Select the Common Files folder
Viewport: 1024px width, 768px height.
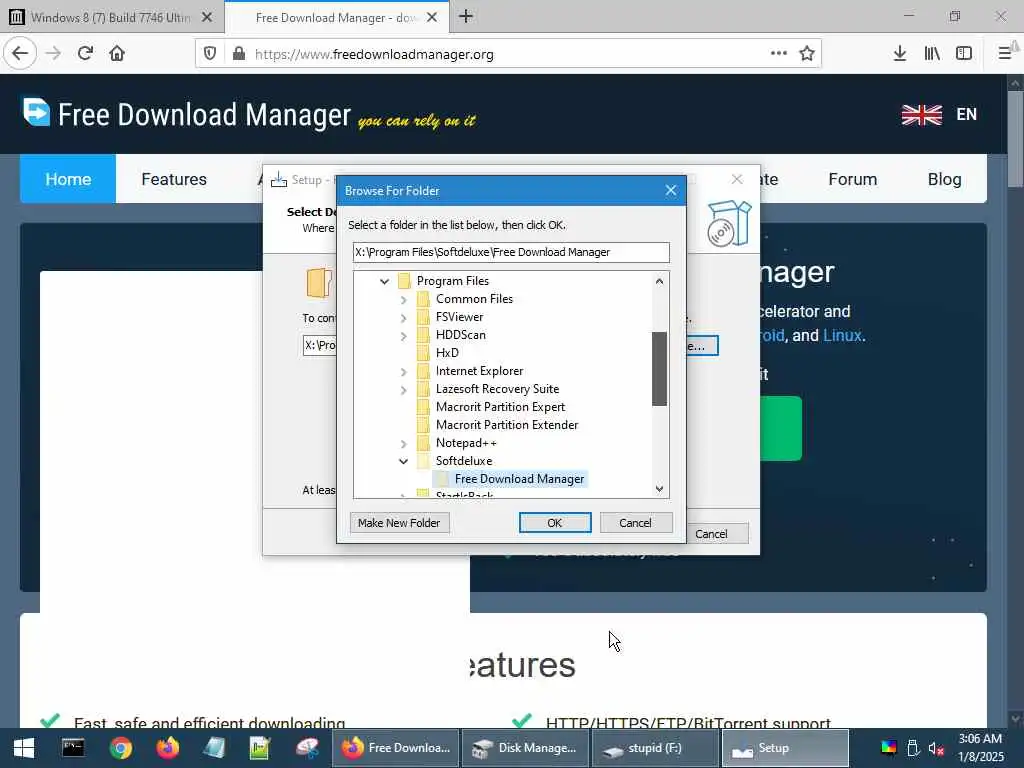point(474,299)
